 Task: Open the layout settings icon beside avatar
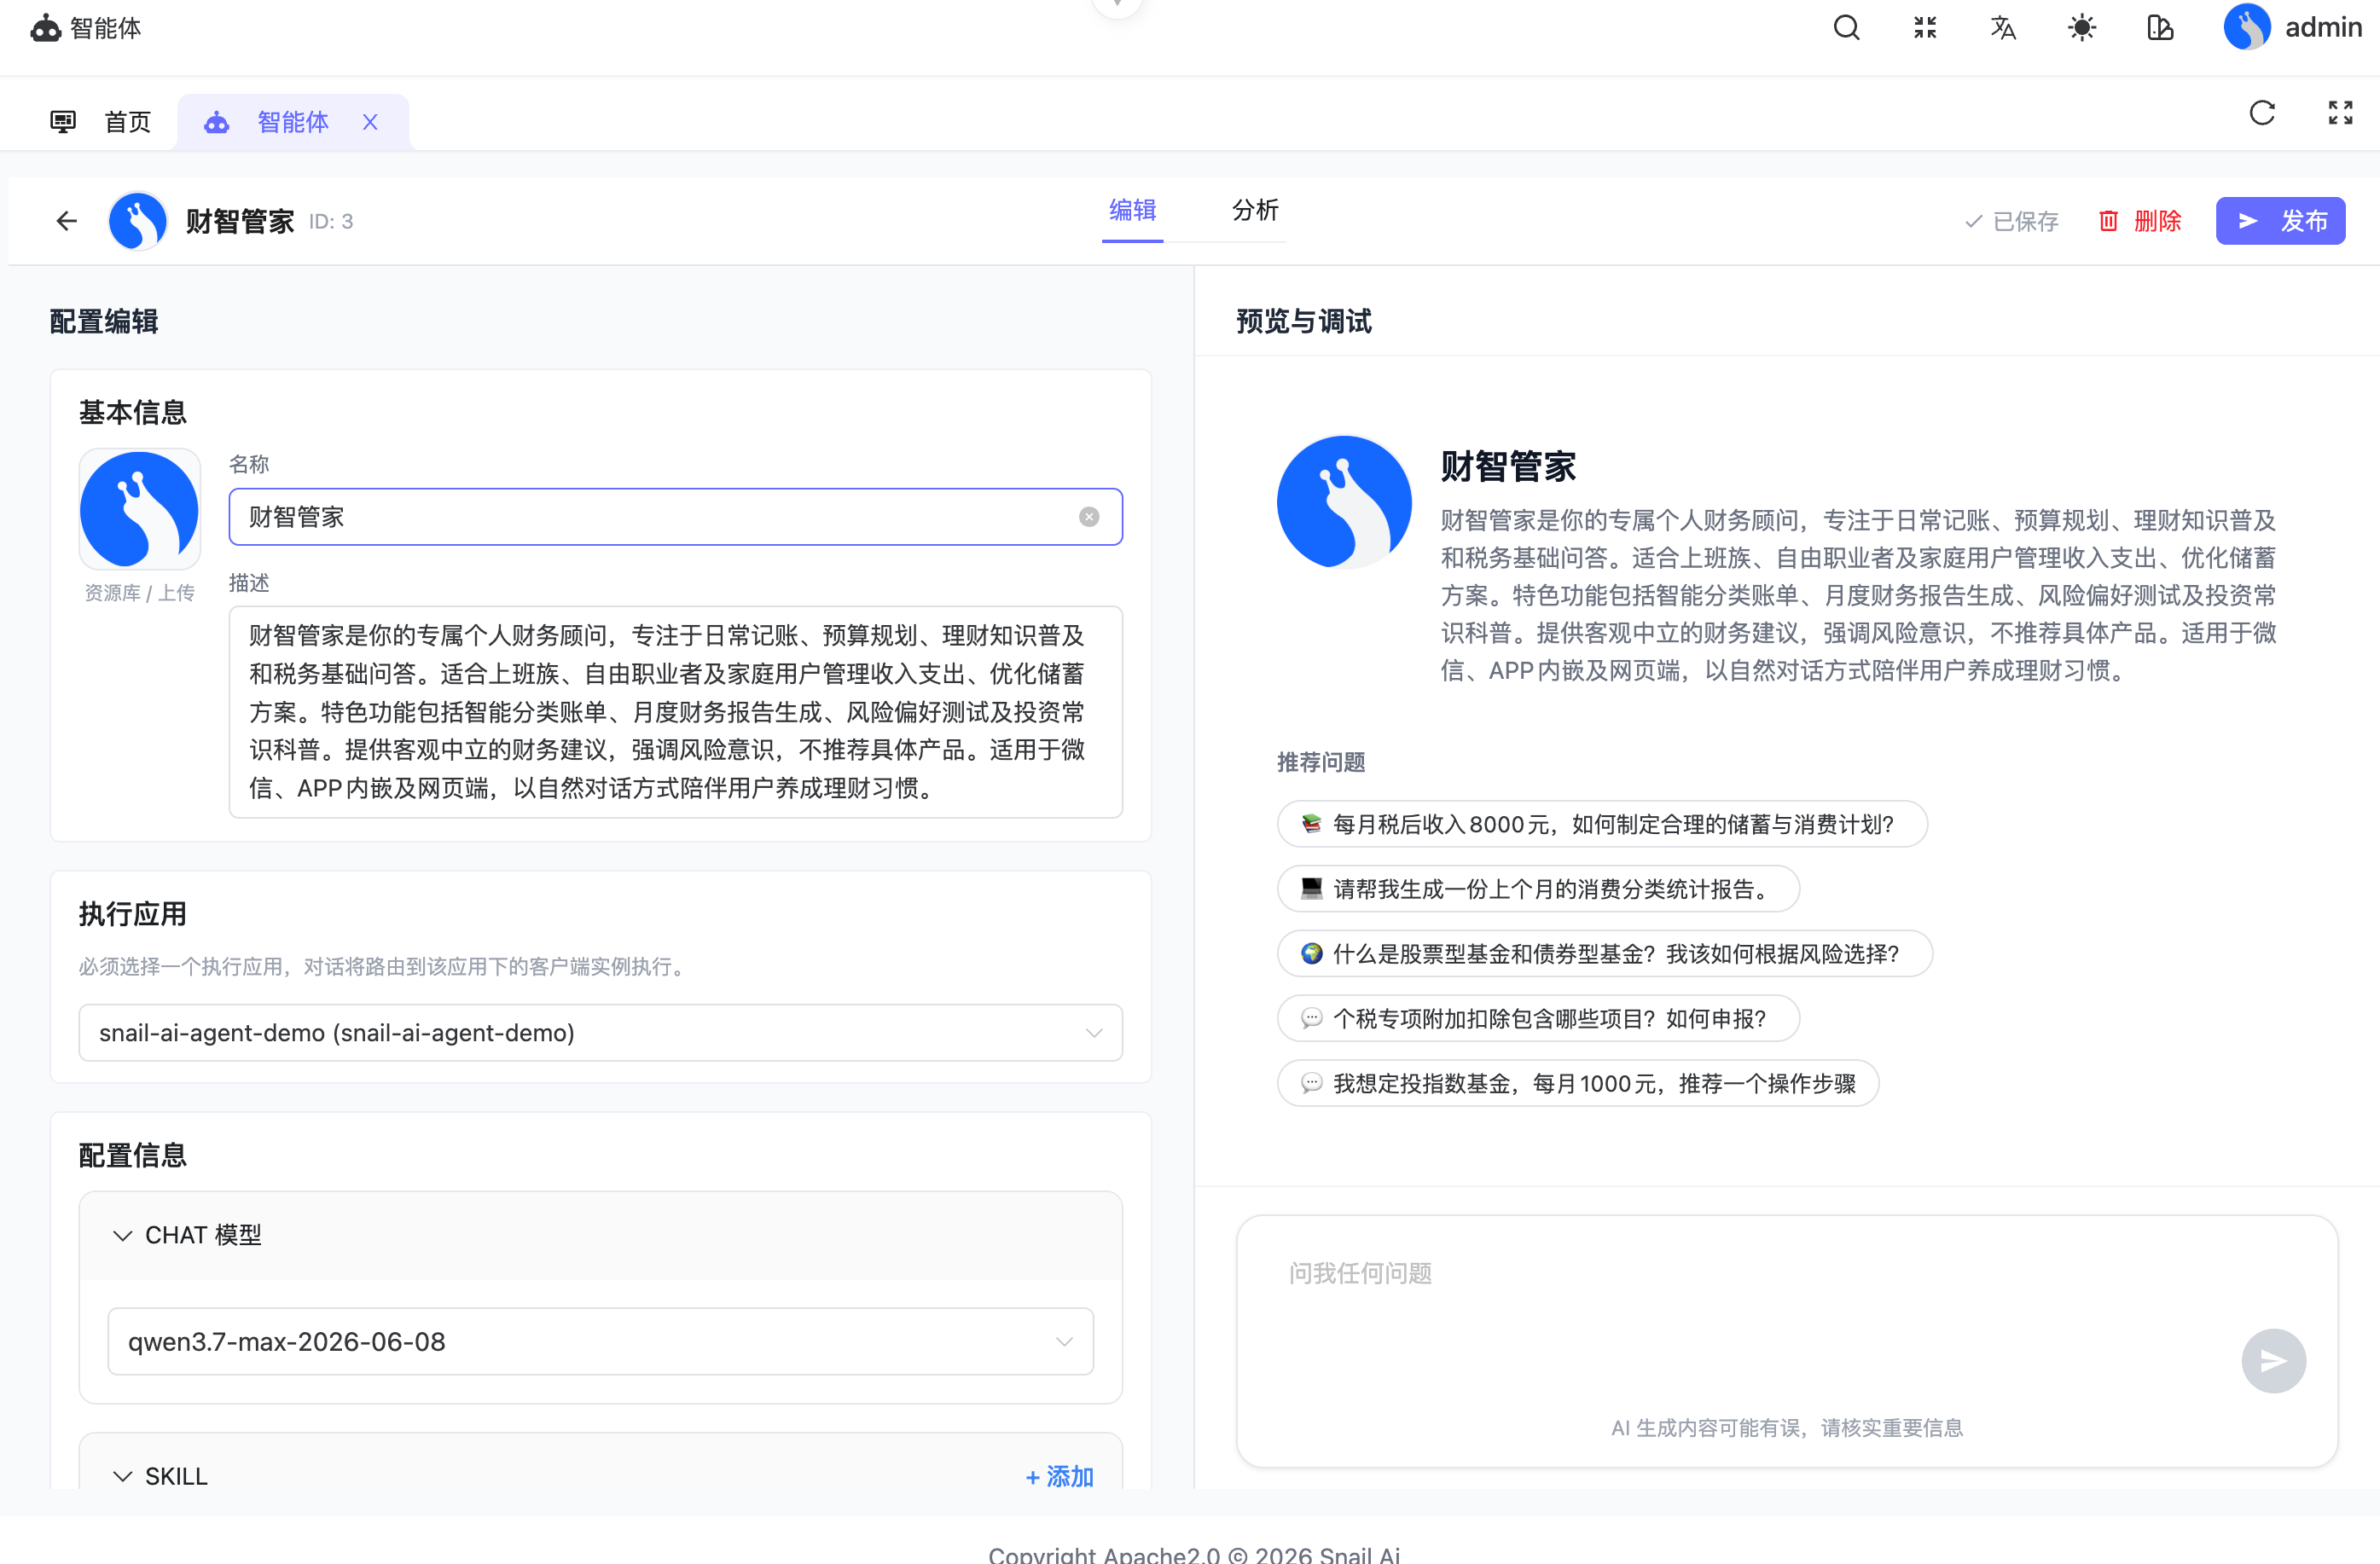click(2160, 27)
